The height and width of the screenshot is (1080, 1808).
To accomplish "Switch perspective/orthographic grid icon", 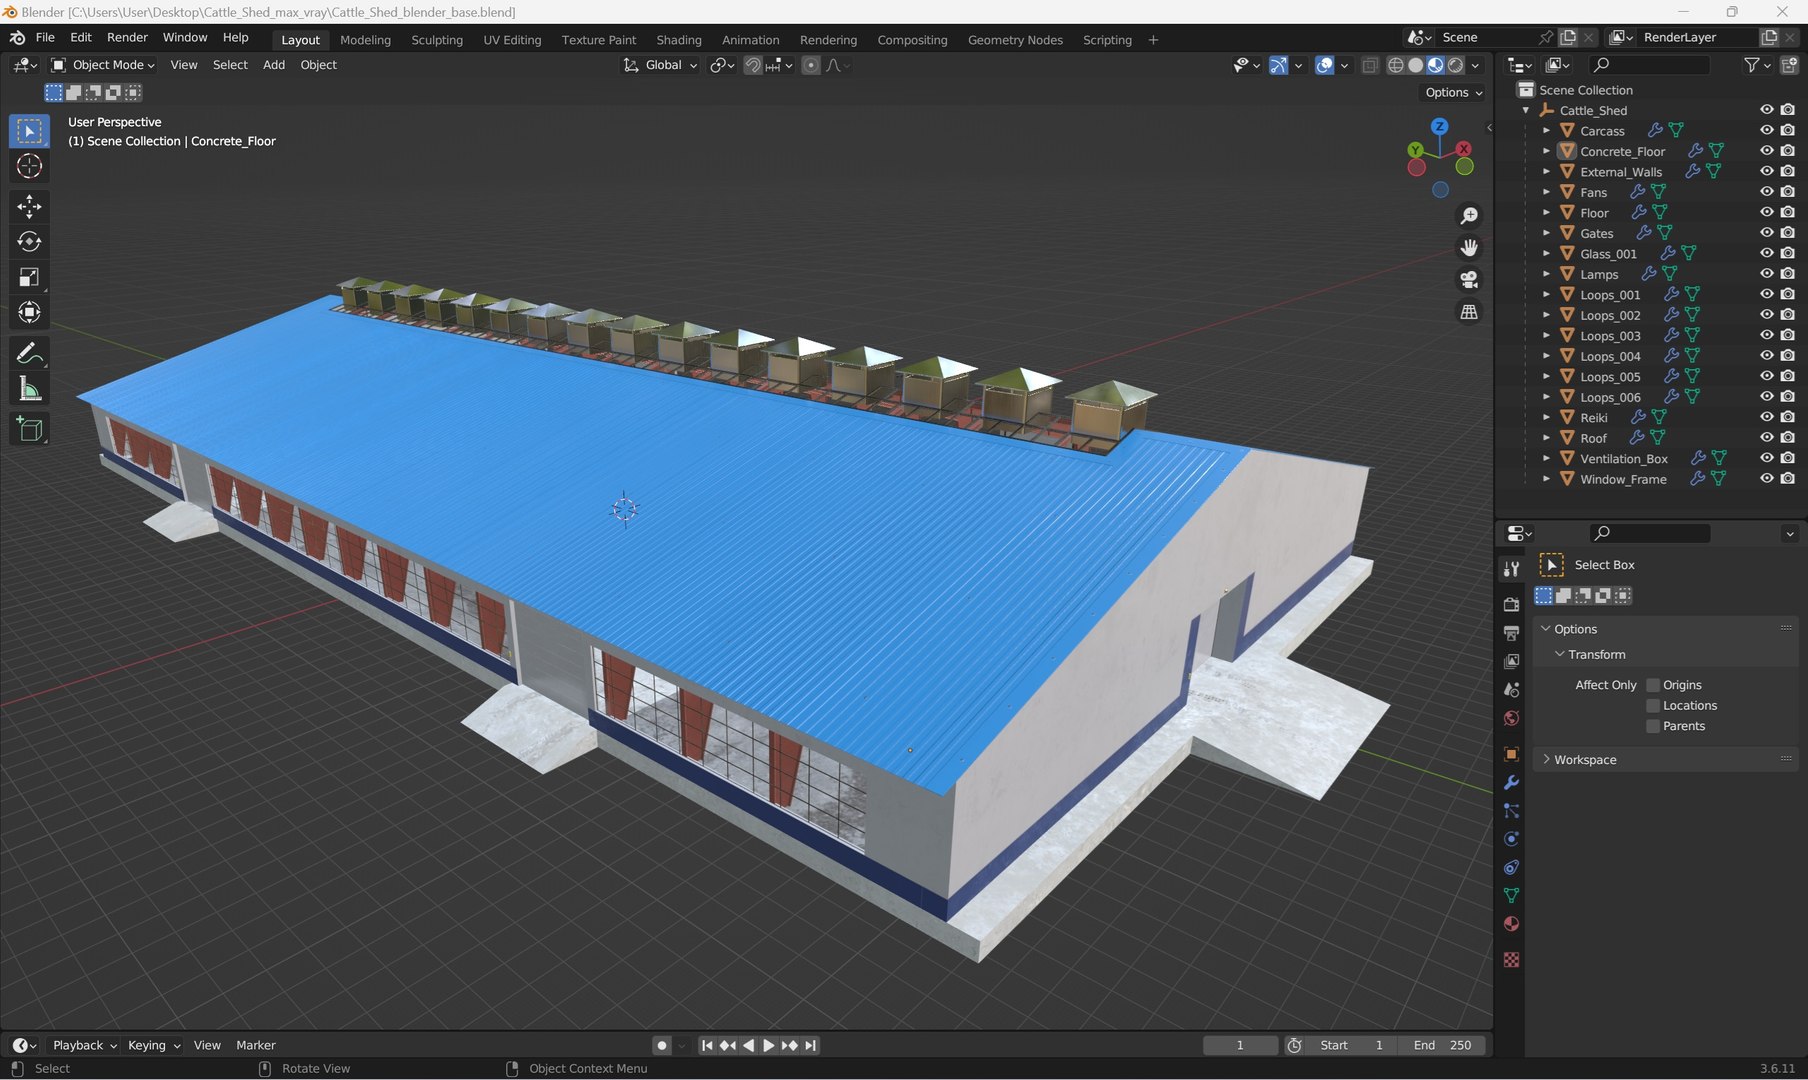I will click(1469, 312).
